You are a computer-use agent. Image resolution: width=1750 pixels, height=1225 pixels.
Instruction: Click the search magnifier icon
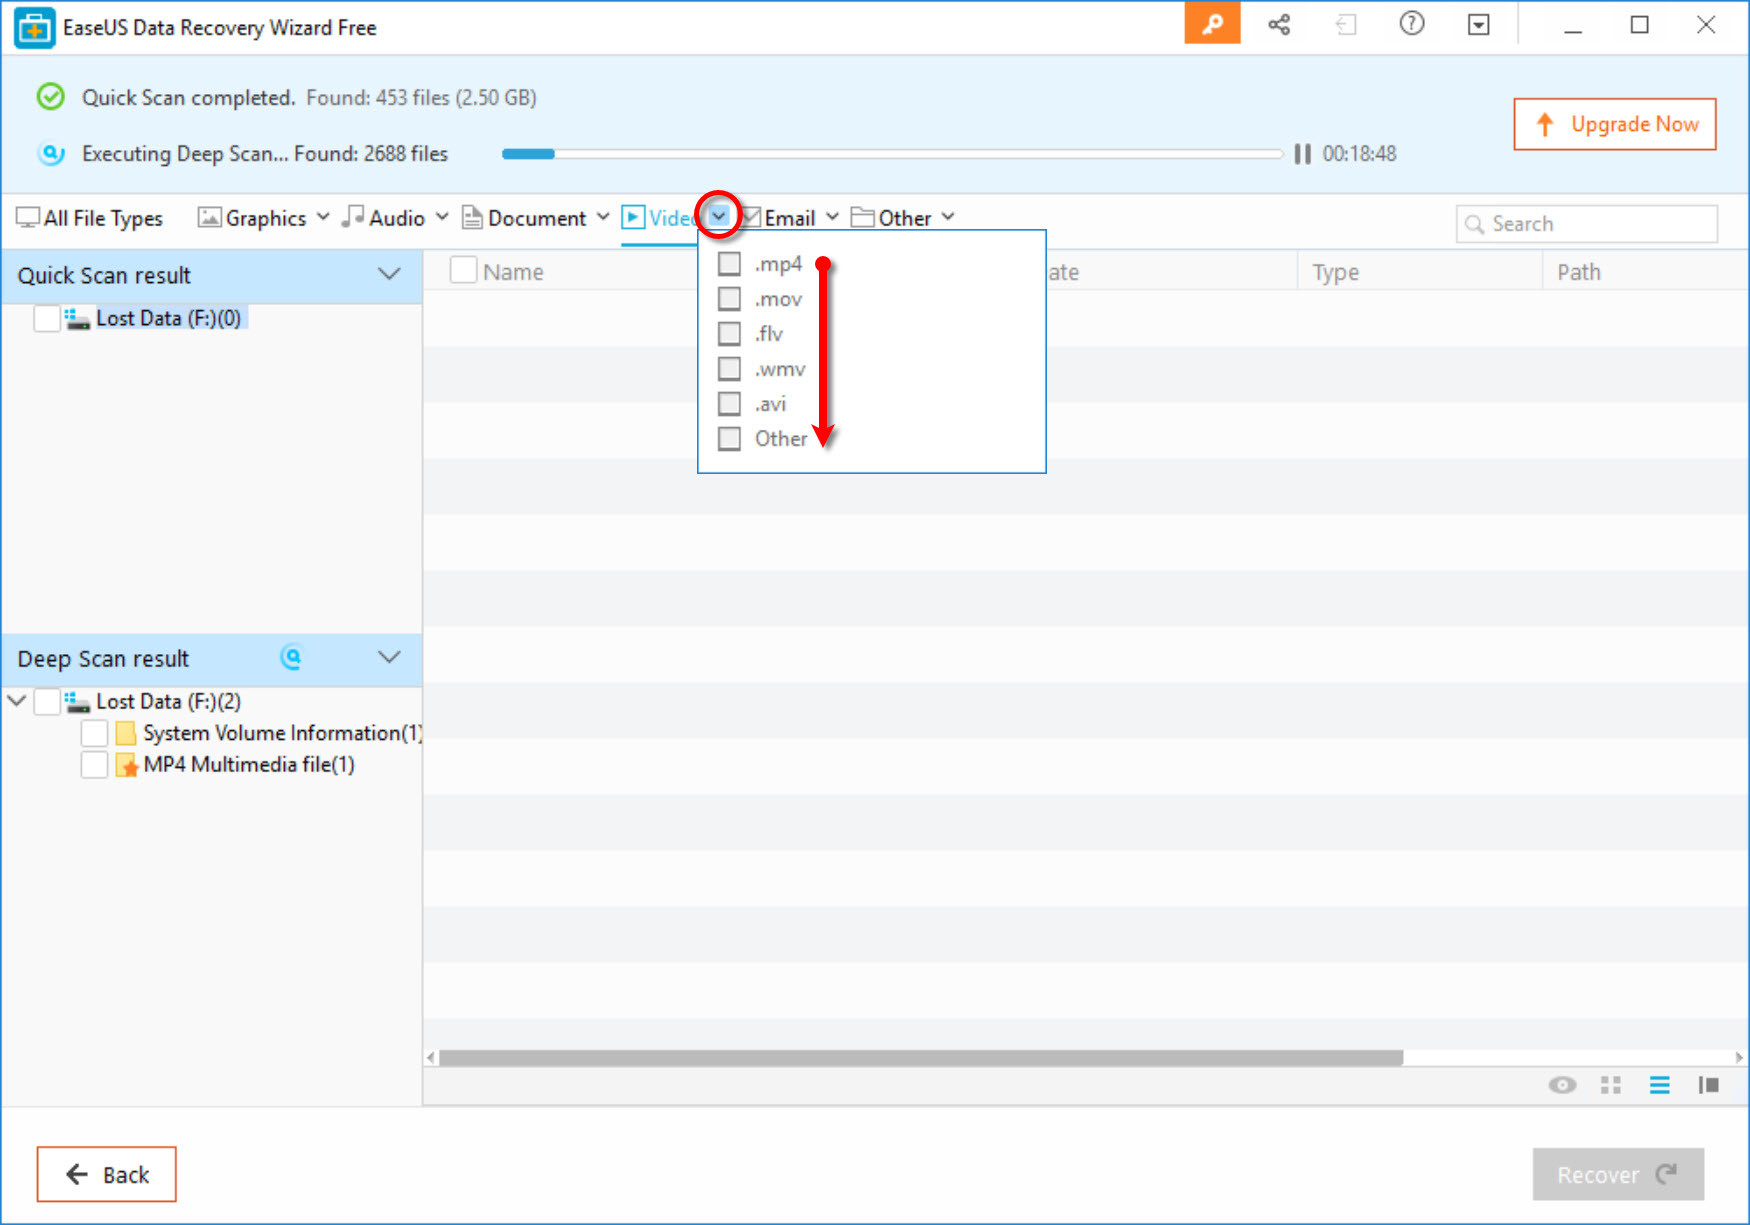(x=1474, y=224)
